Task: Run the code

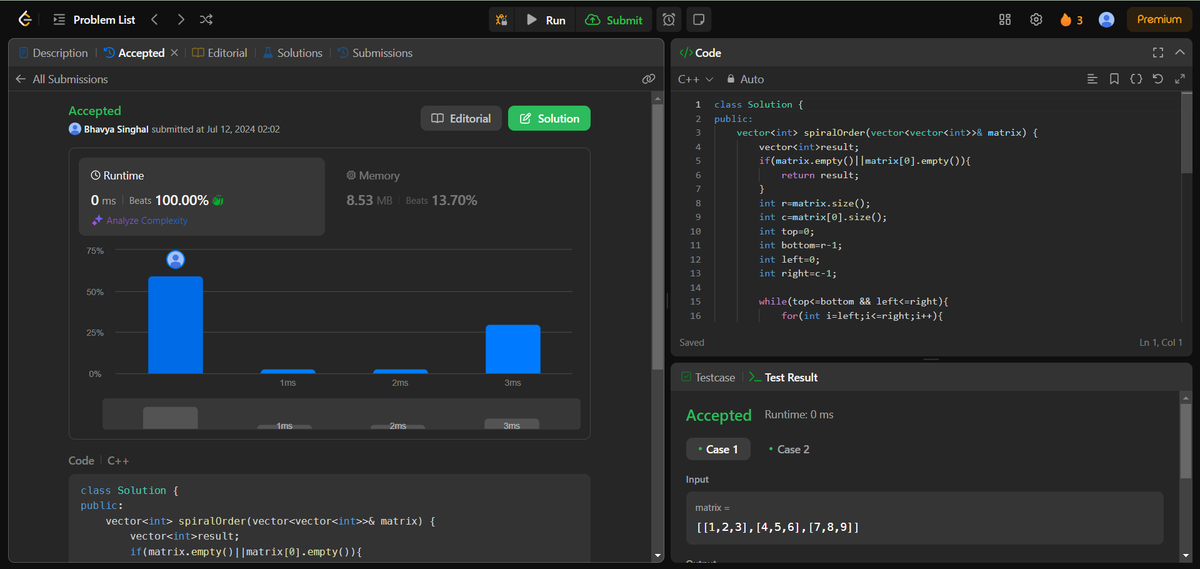Action: [x=546, y=20]
